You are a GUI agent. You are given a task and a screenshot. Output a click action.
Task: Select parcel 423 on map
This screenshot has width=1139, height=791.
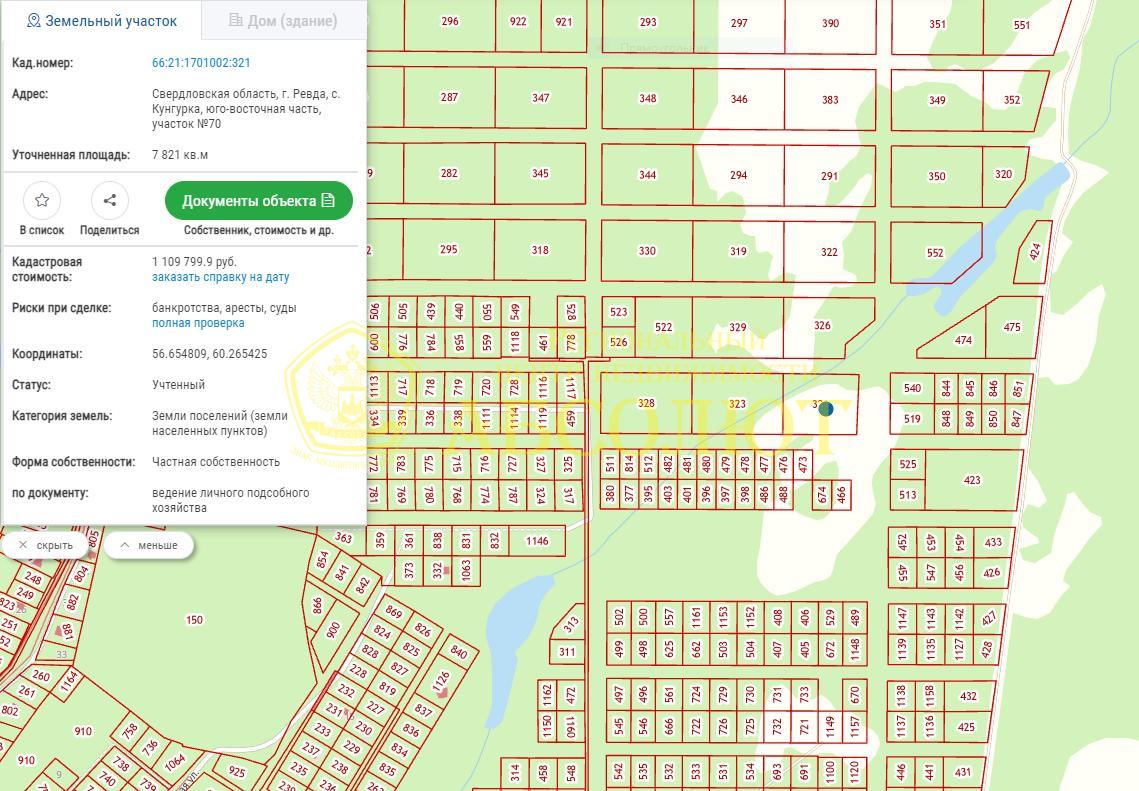pyautogui.click(x=973, y=480)
